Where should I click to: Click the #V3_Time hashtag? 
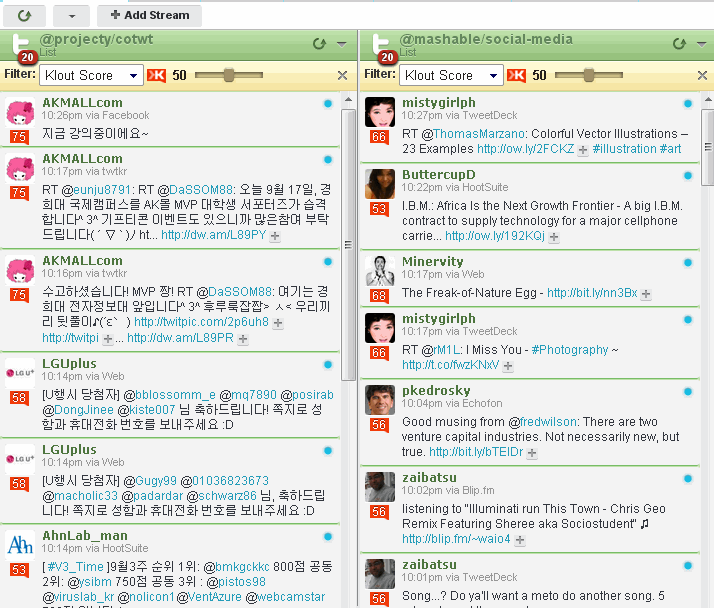coord(76,567)
